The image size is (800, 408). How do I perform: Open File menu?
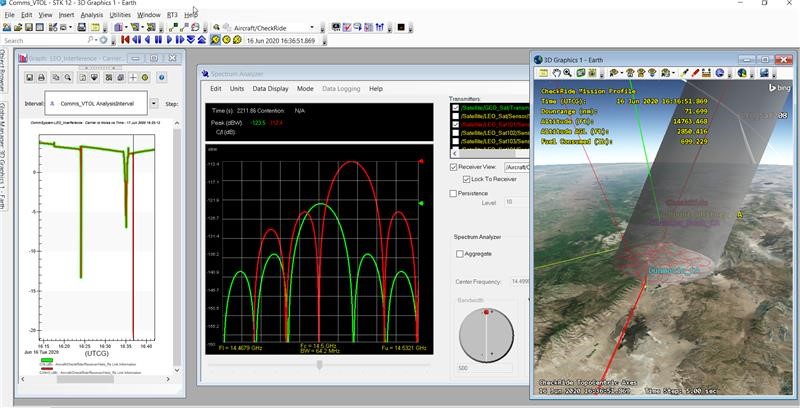point(9,15)
